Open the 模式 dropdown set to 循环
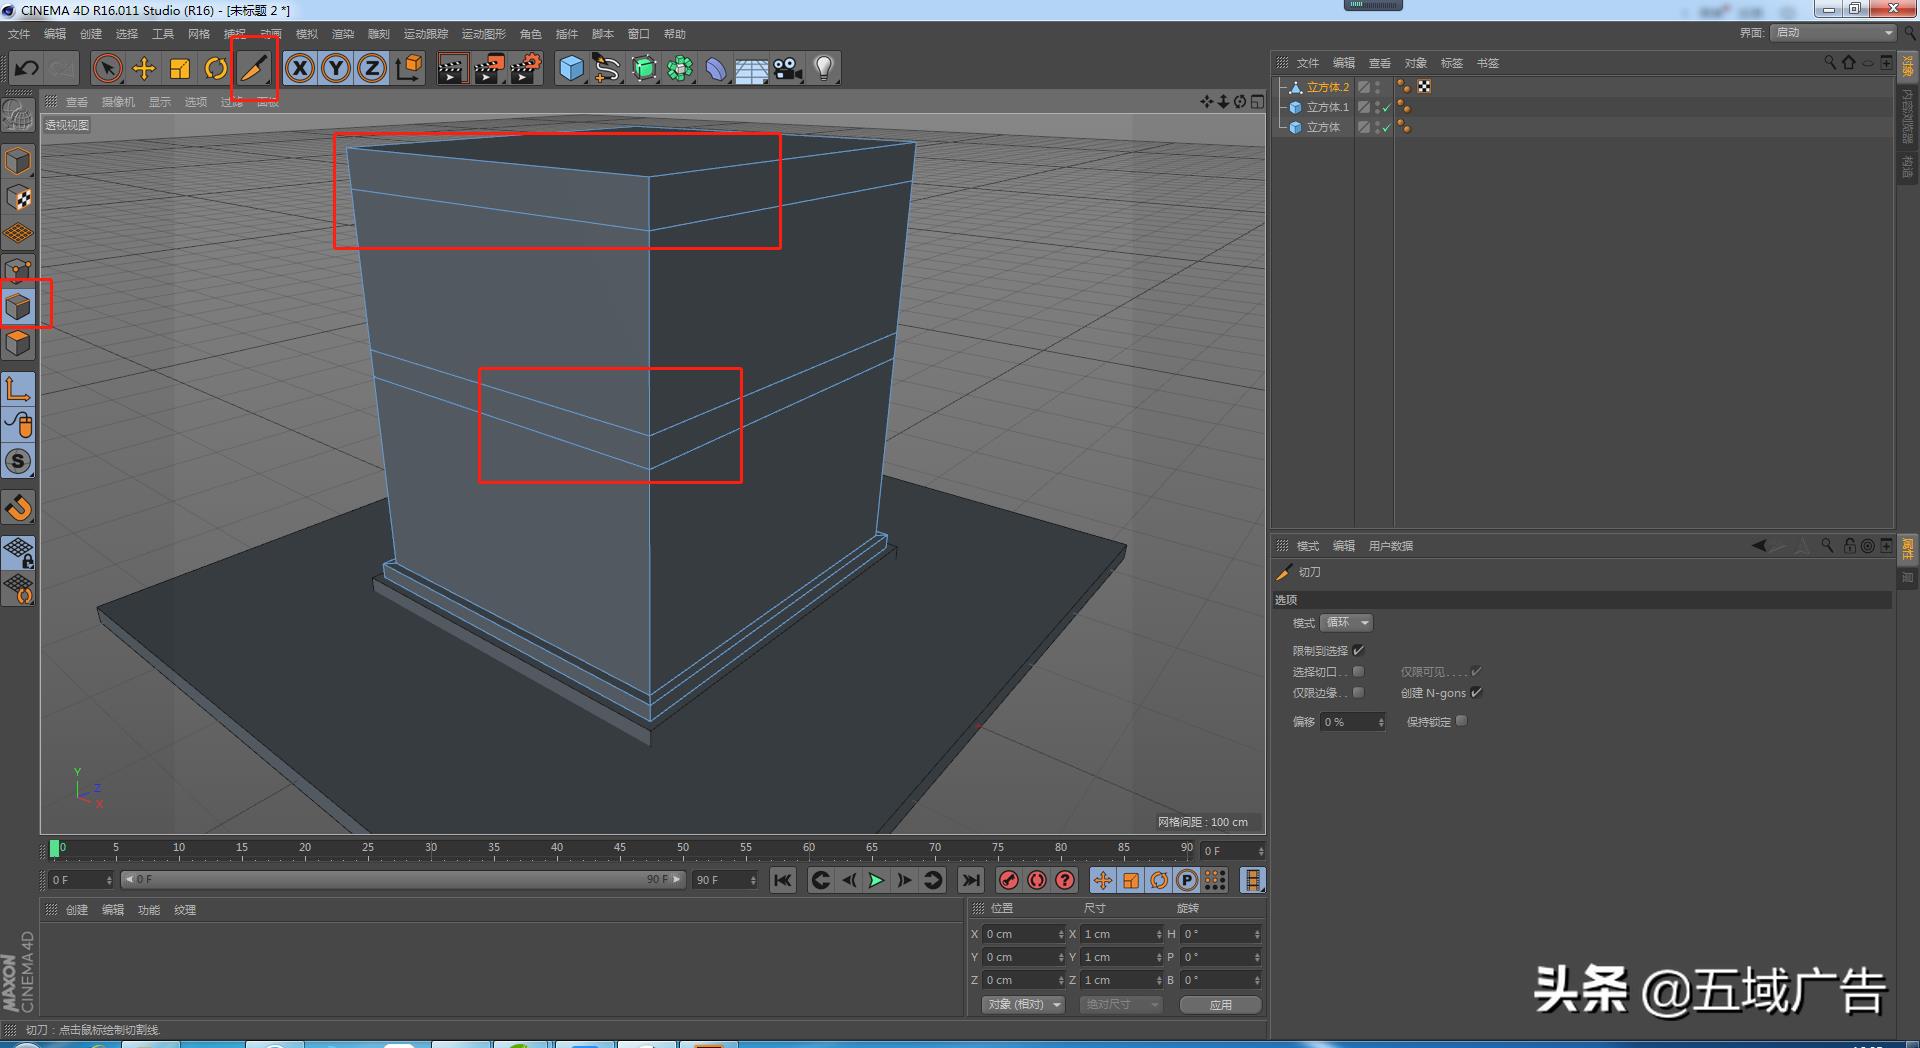The width and height of the screenshot is (1920, 1048). click(1347, 623)
